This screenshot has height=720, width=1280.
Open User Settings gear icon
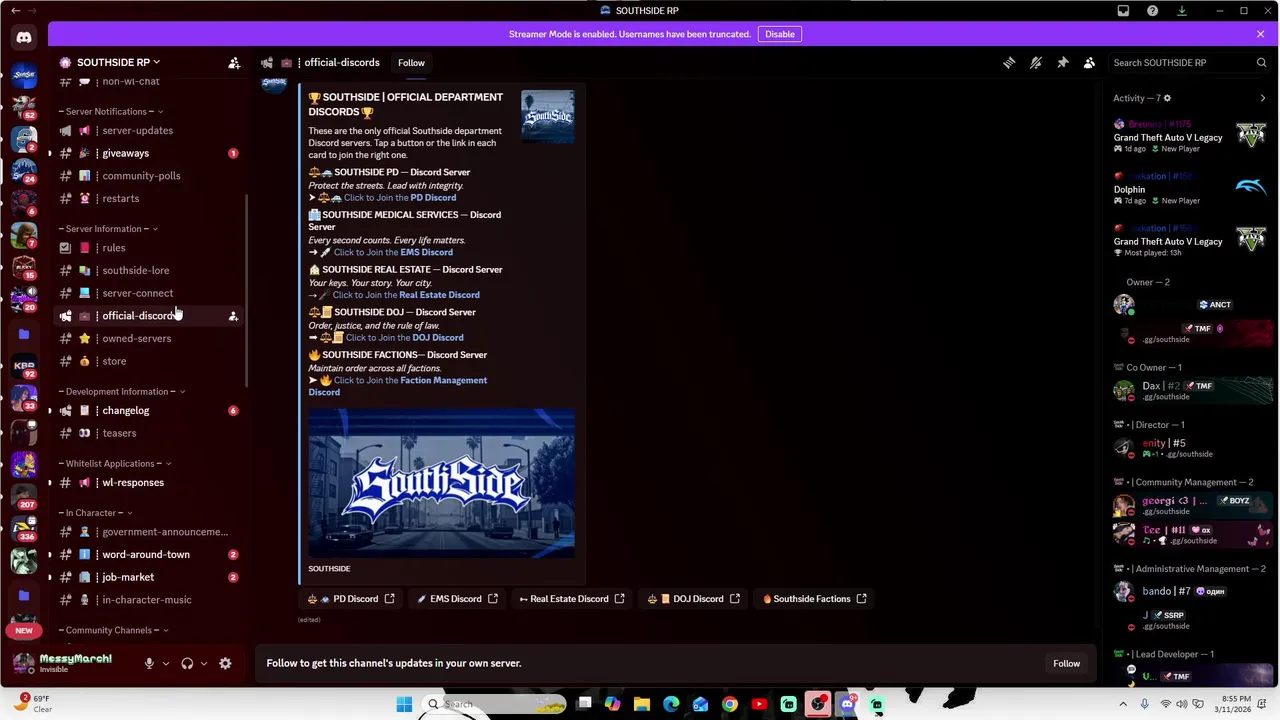point(225,663)
